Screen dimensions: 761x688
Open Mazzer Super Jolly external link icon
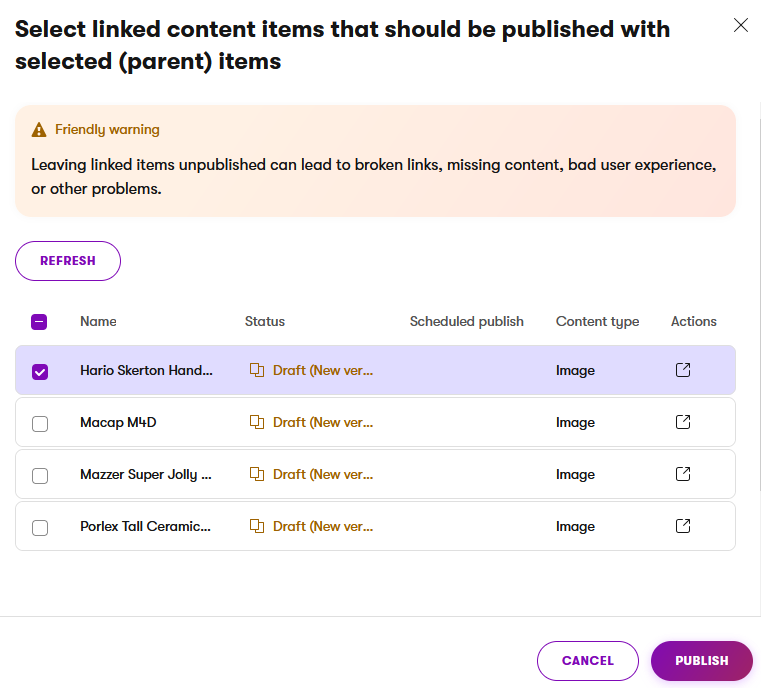coord(683,474)
